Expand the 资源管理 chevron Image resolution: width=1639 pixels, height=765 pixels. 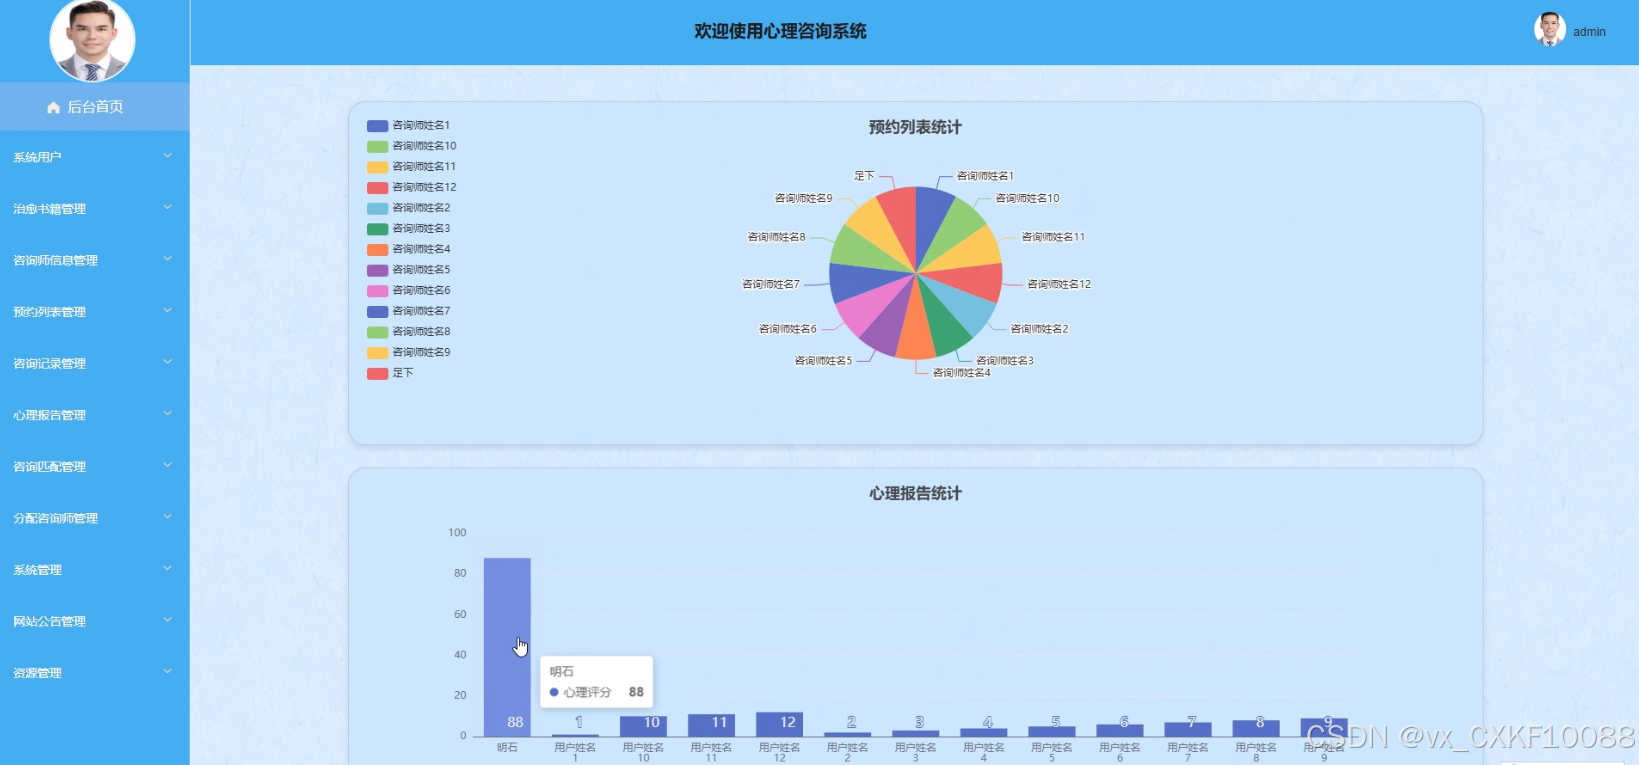(168, 672)
